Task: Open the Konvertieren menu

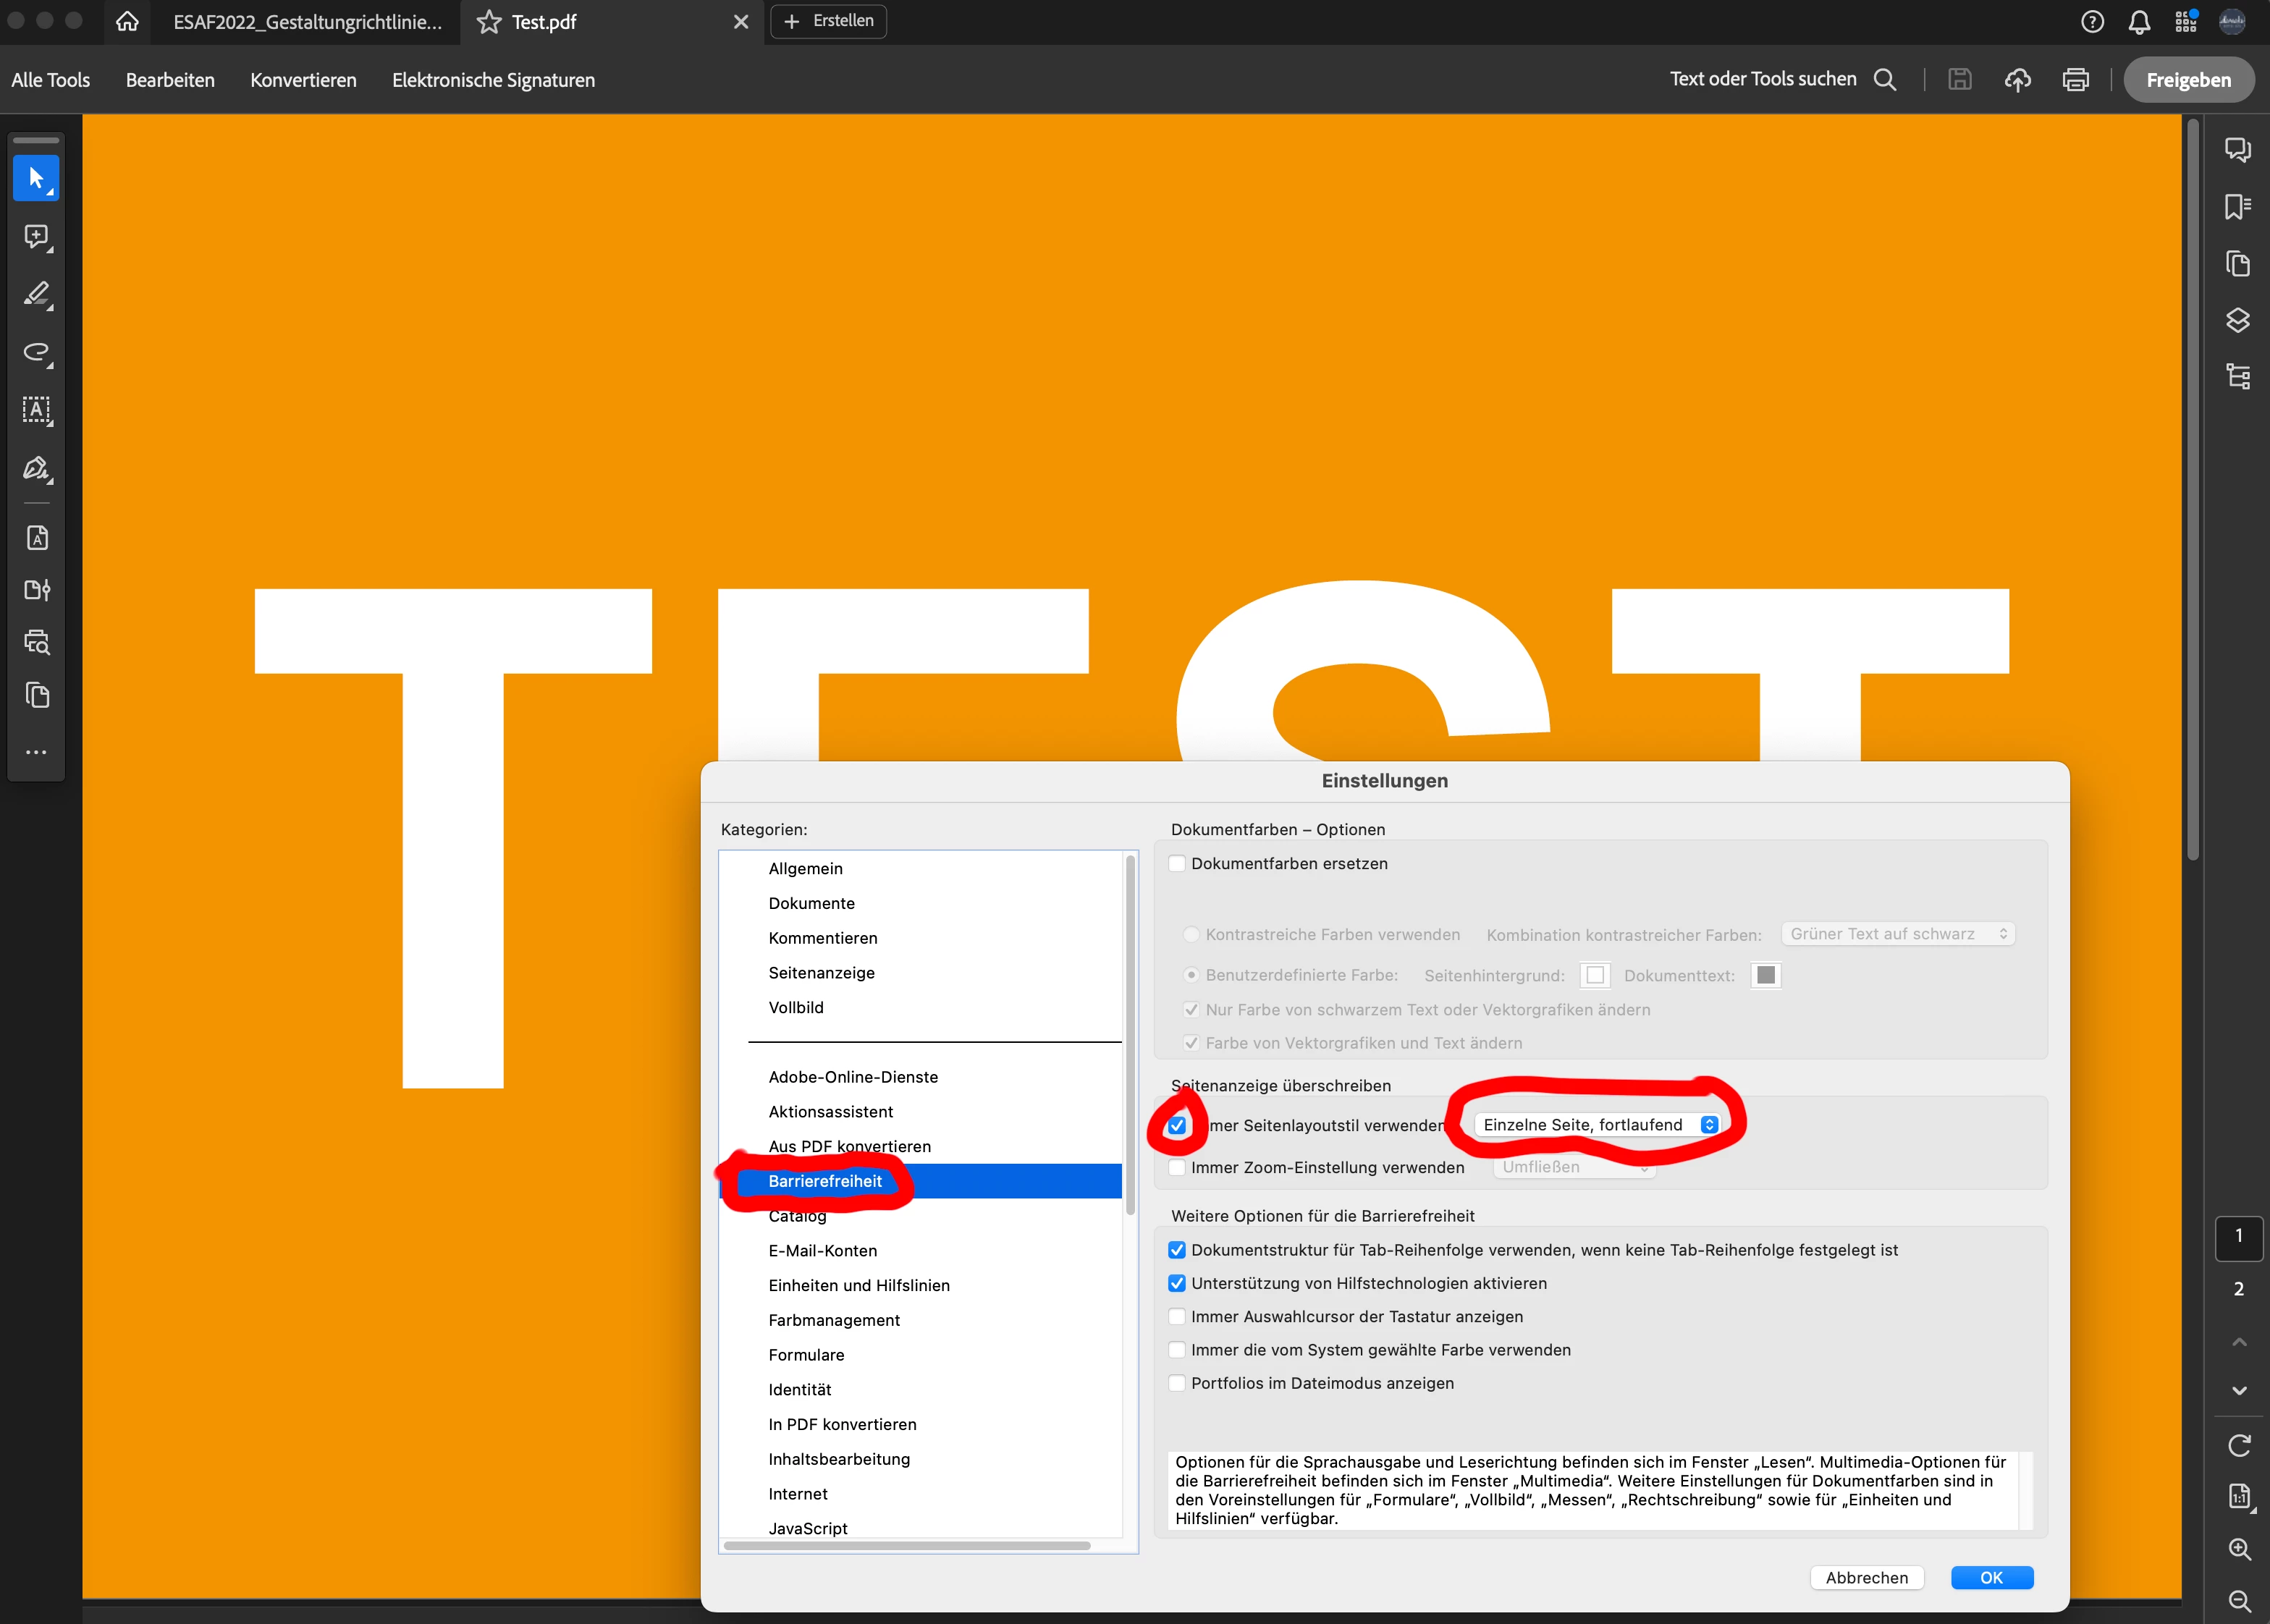Action: coord(303,80)
